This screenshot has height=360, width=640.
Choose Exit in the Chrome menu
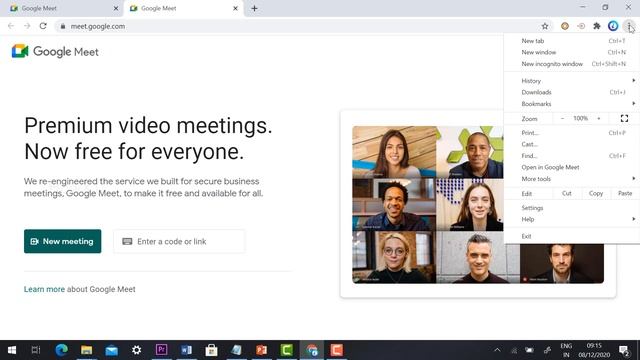tap(571, 236)
